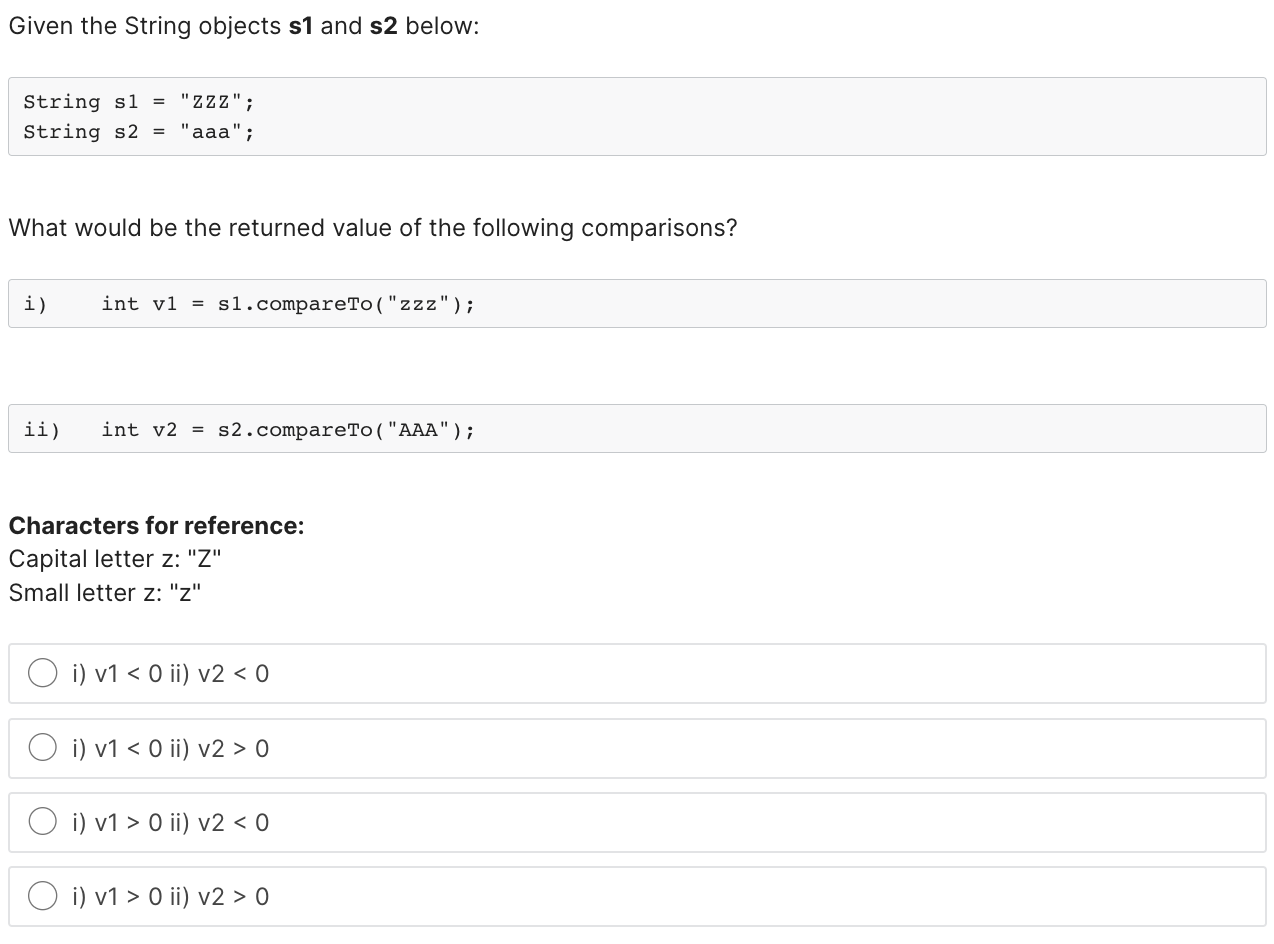Click the 'ii)' label in second comparison code

(42, 430)
